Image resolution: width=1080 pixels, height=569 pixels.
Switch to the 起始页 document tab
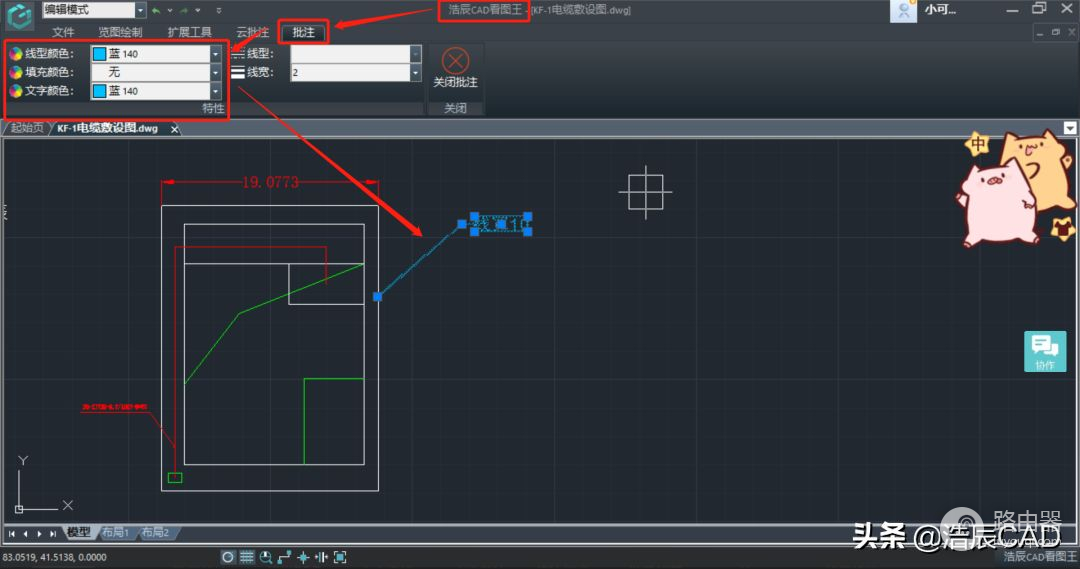click(x=27, y=128)
